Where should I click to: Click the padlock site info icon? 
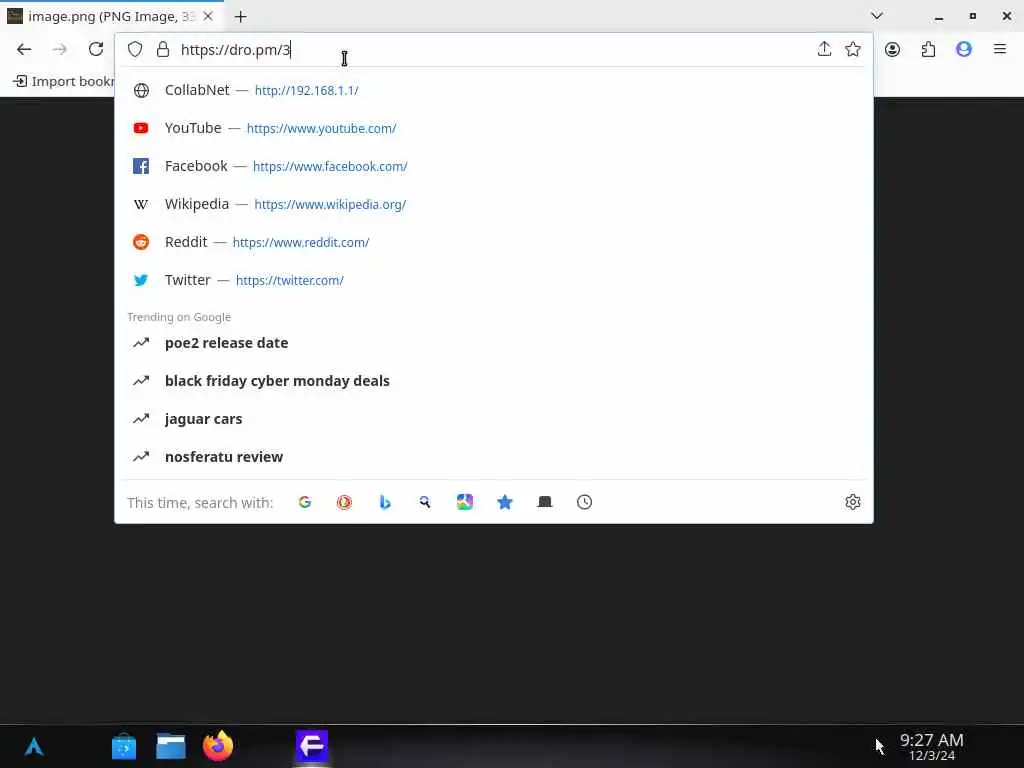(163, 50)
